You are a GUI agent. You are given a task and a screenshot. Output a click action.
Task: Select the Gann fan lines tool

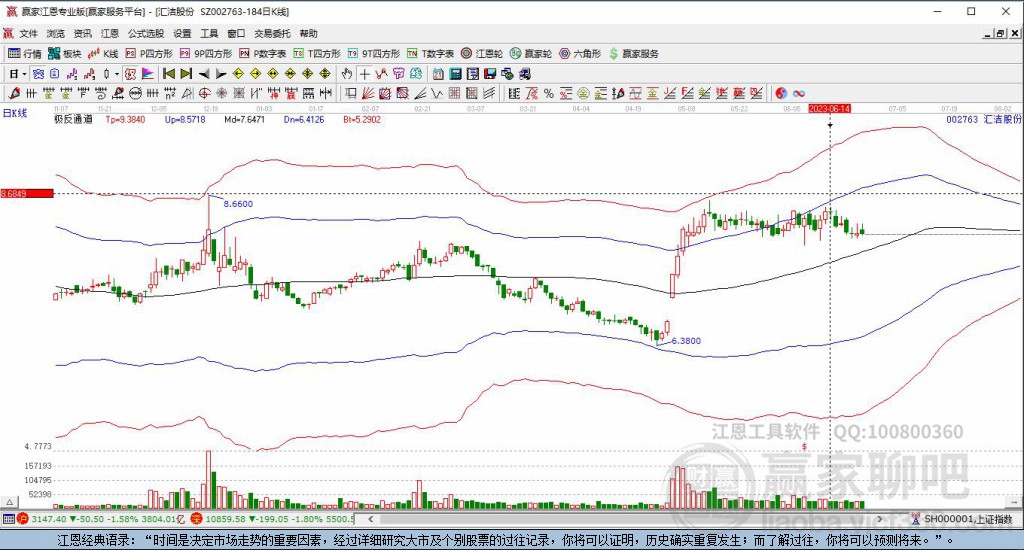368,93
